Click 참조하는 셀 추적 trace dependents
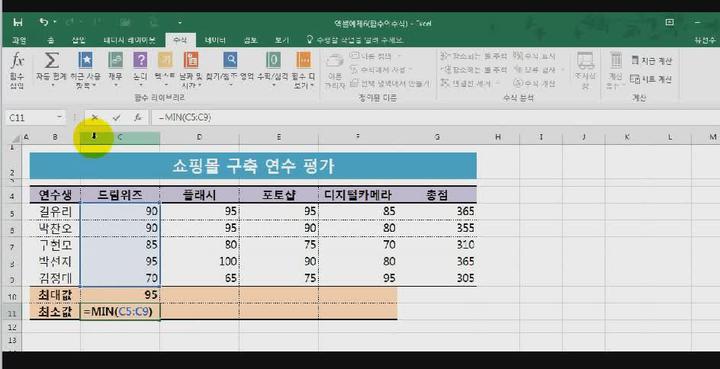The height and width of the screenshot is (369, 720). point(474,70)
